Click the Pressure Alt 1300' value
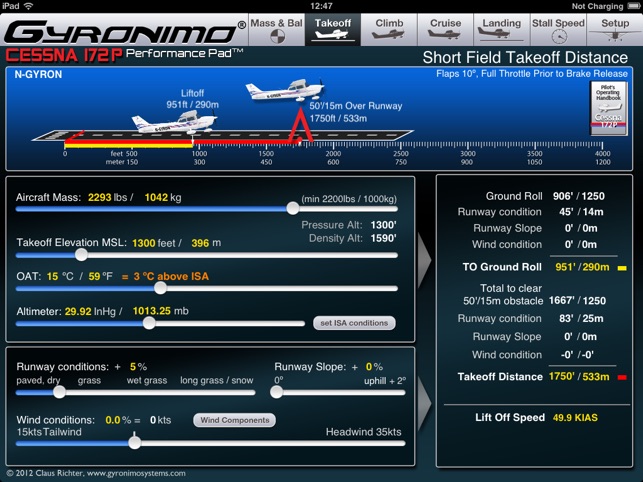The height and width of the screenshot is (482, 643). click(x=383, y=225)
